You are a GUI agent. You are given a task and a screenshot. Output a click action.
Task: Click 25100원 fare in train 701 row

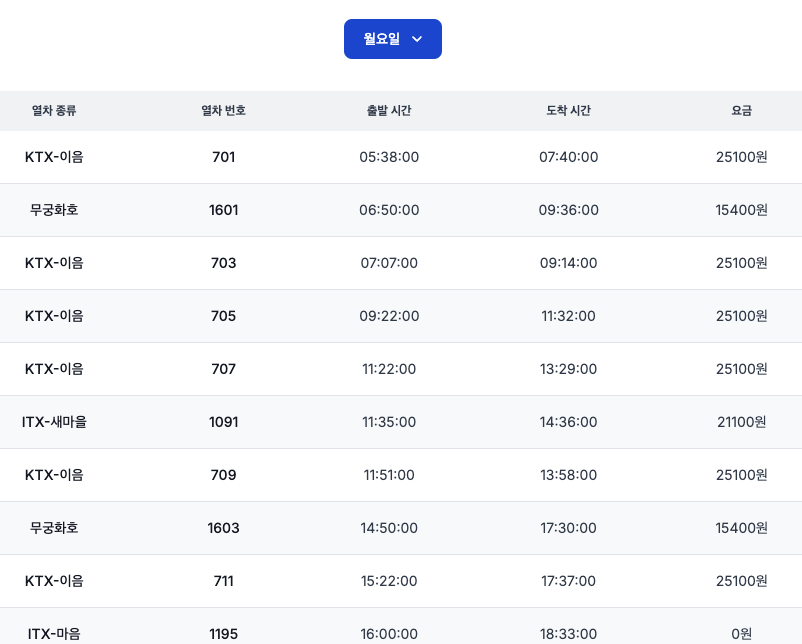point(741,157)
